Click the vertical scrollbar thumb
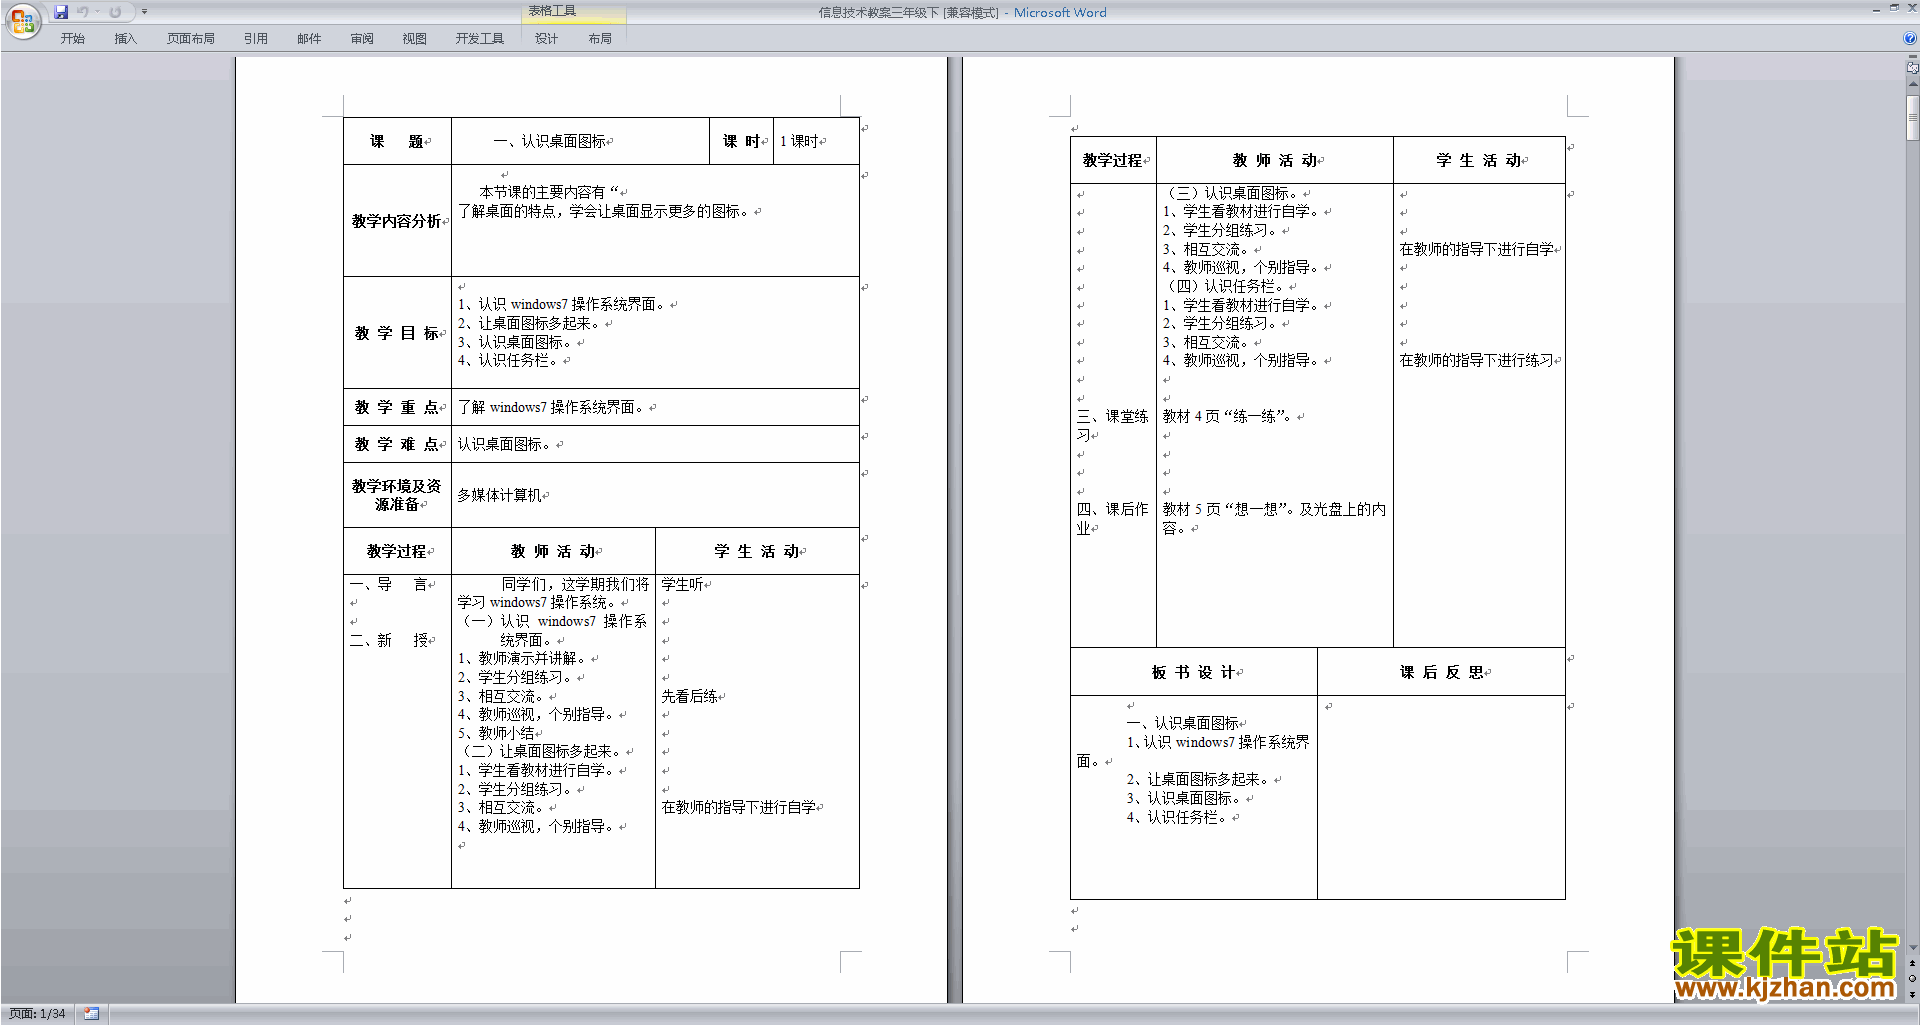The image size is (1920, 1025). (1912, 117)
